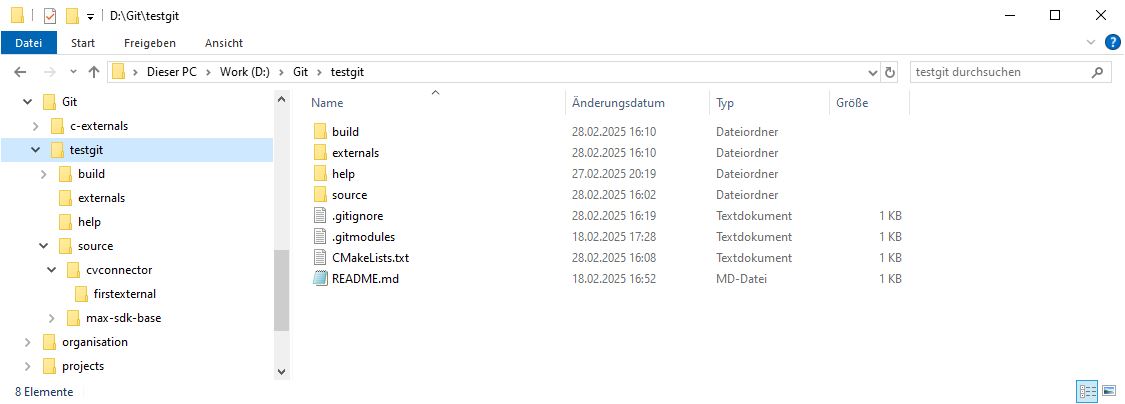
Task: Open the README.md file icon
Action: (x=320, y=278)
